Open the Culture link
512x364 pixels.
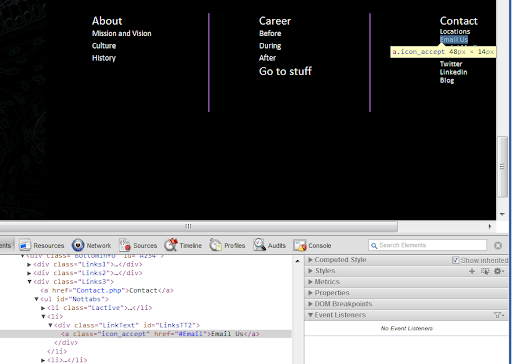[104, 46]
